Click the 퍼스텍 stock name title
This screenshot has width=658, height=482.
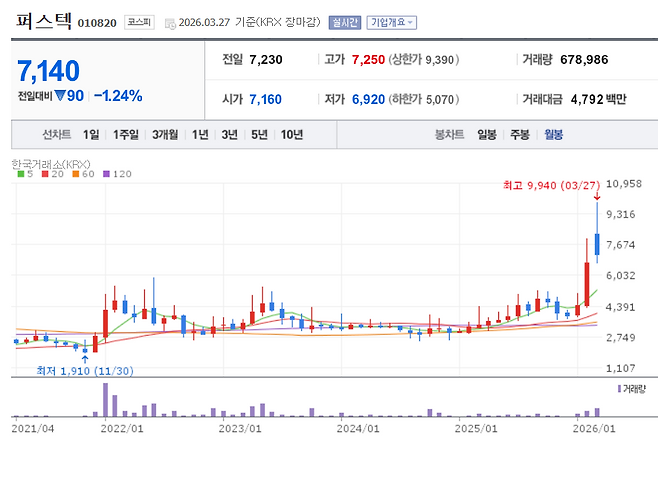39,21
